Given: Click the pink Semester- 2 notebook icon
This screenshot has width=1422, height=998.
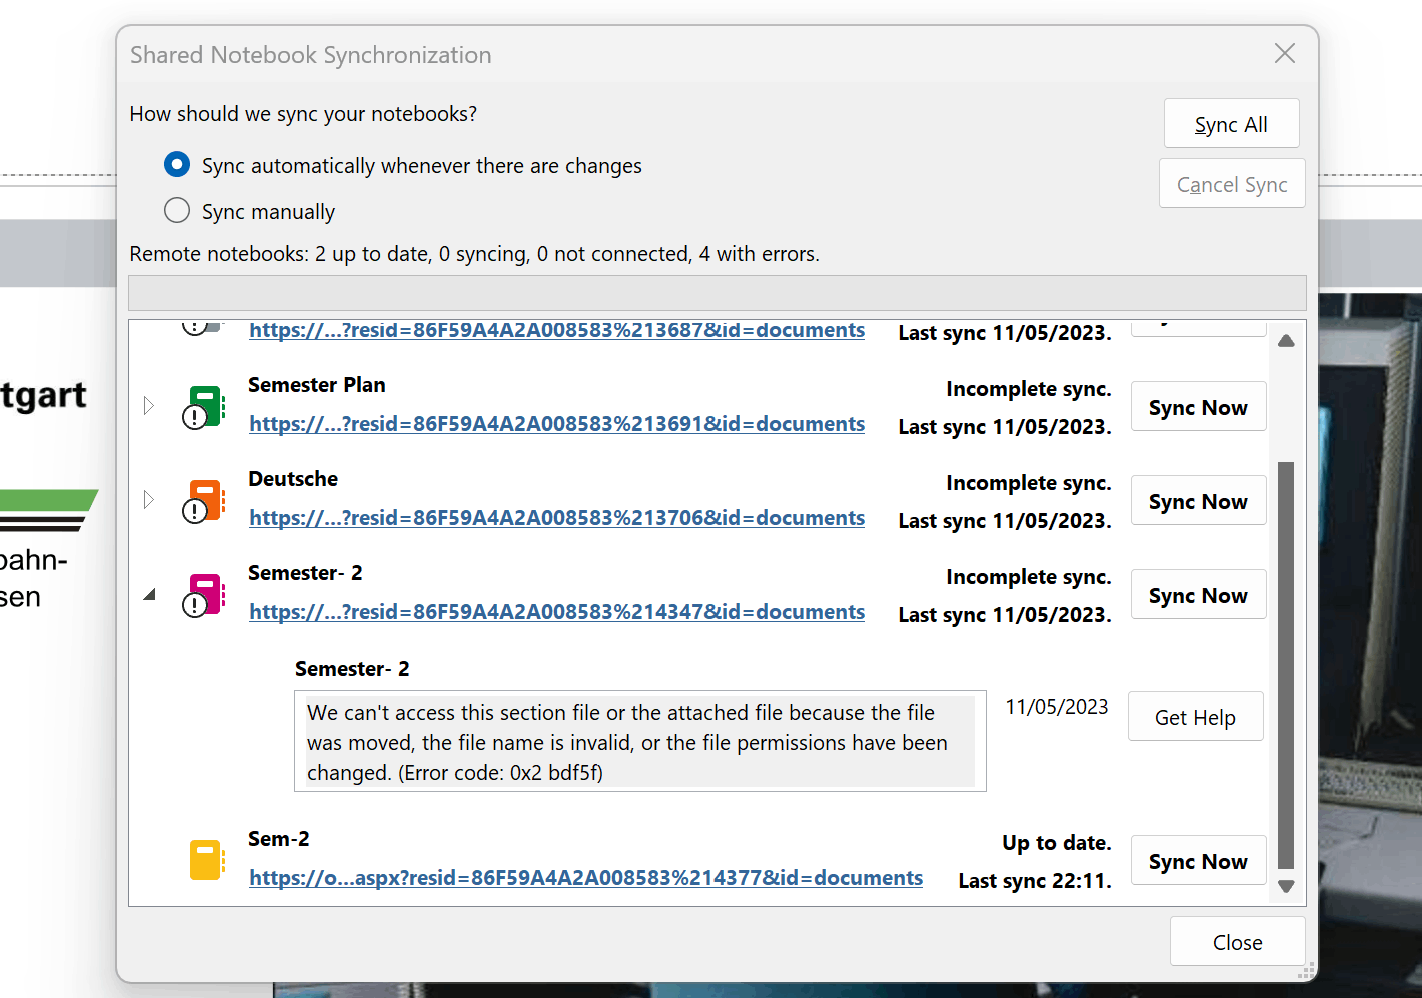Looking at the screenshot, I should tap(206, 595).
